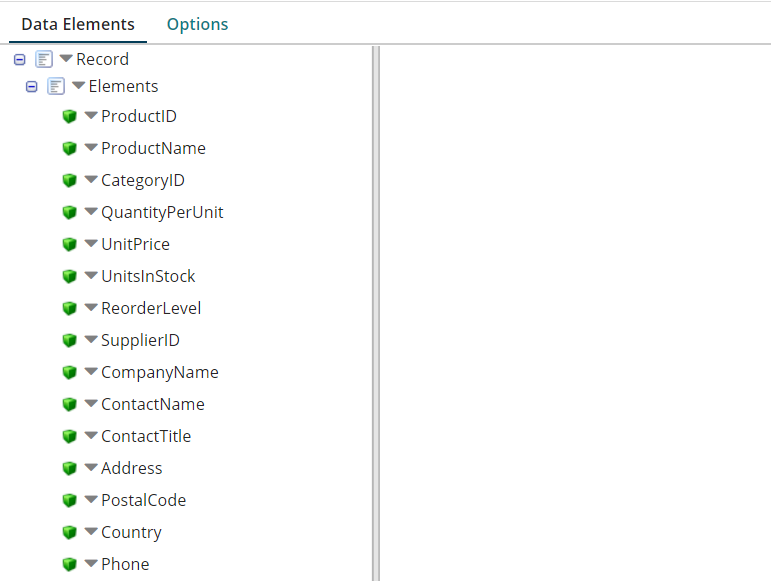
Task: Open the dropdown arrow next to UnitsInStock
Action: point(91,276)
